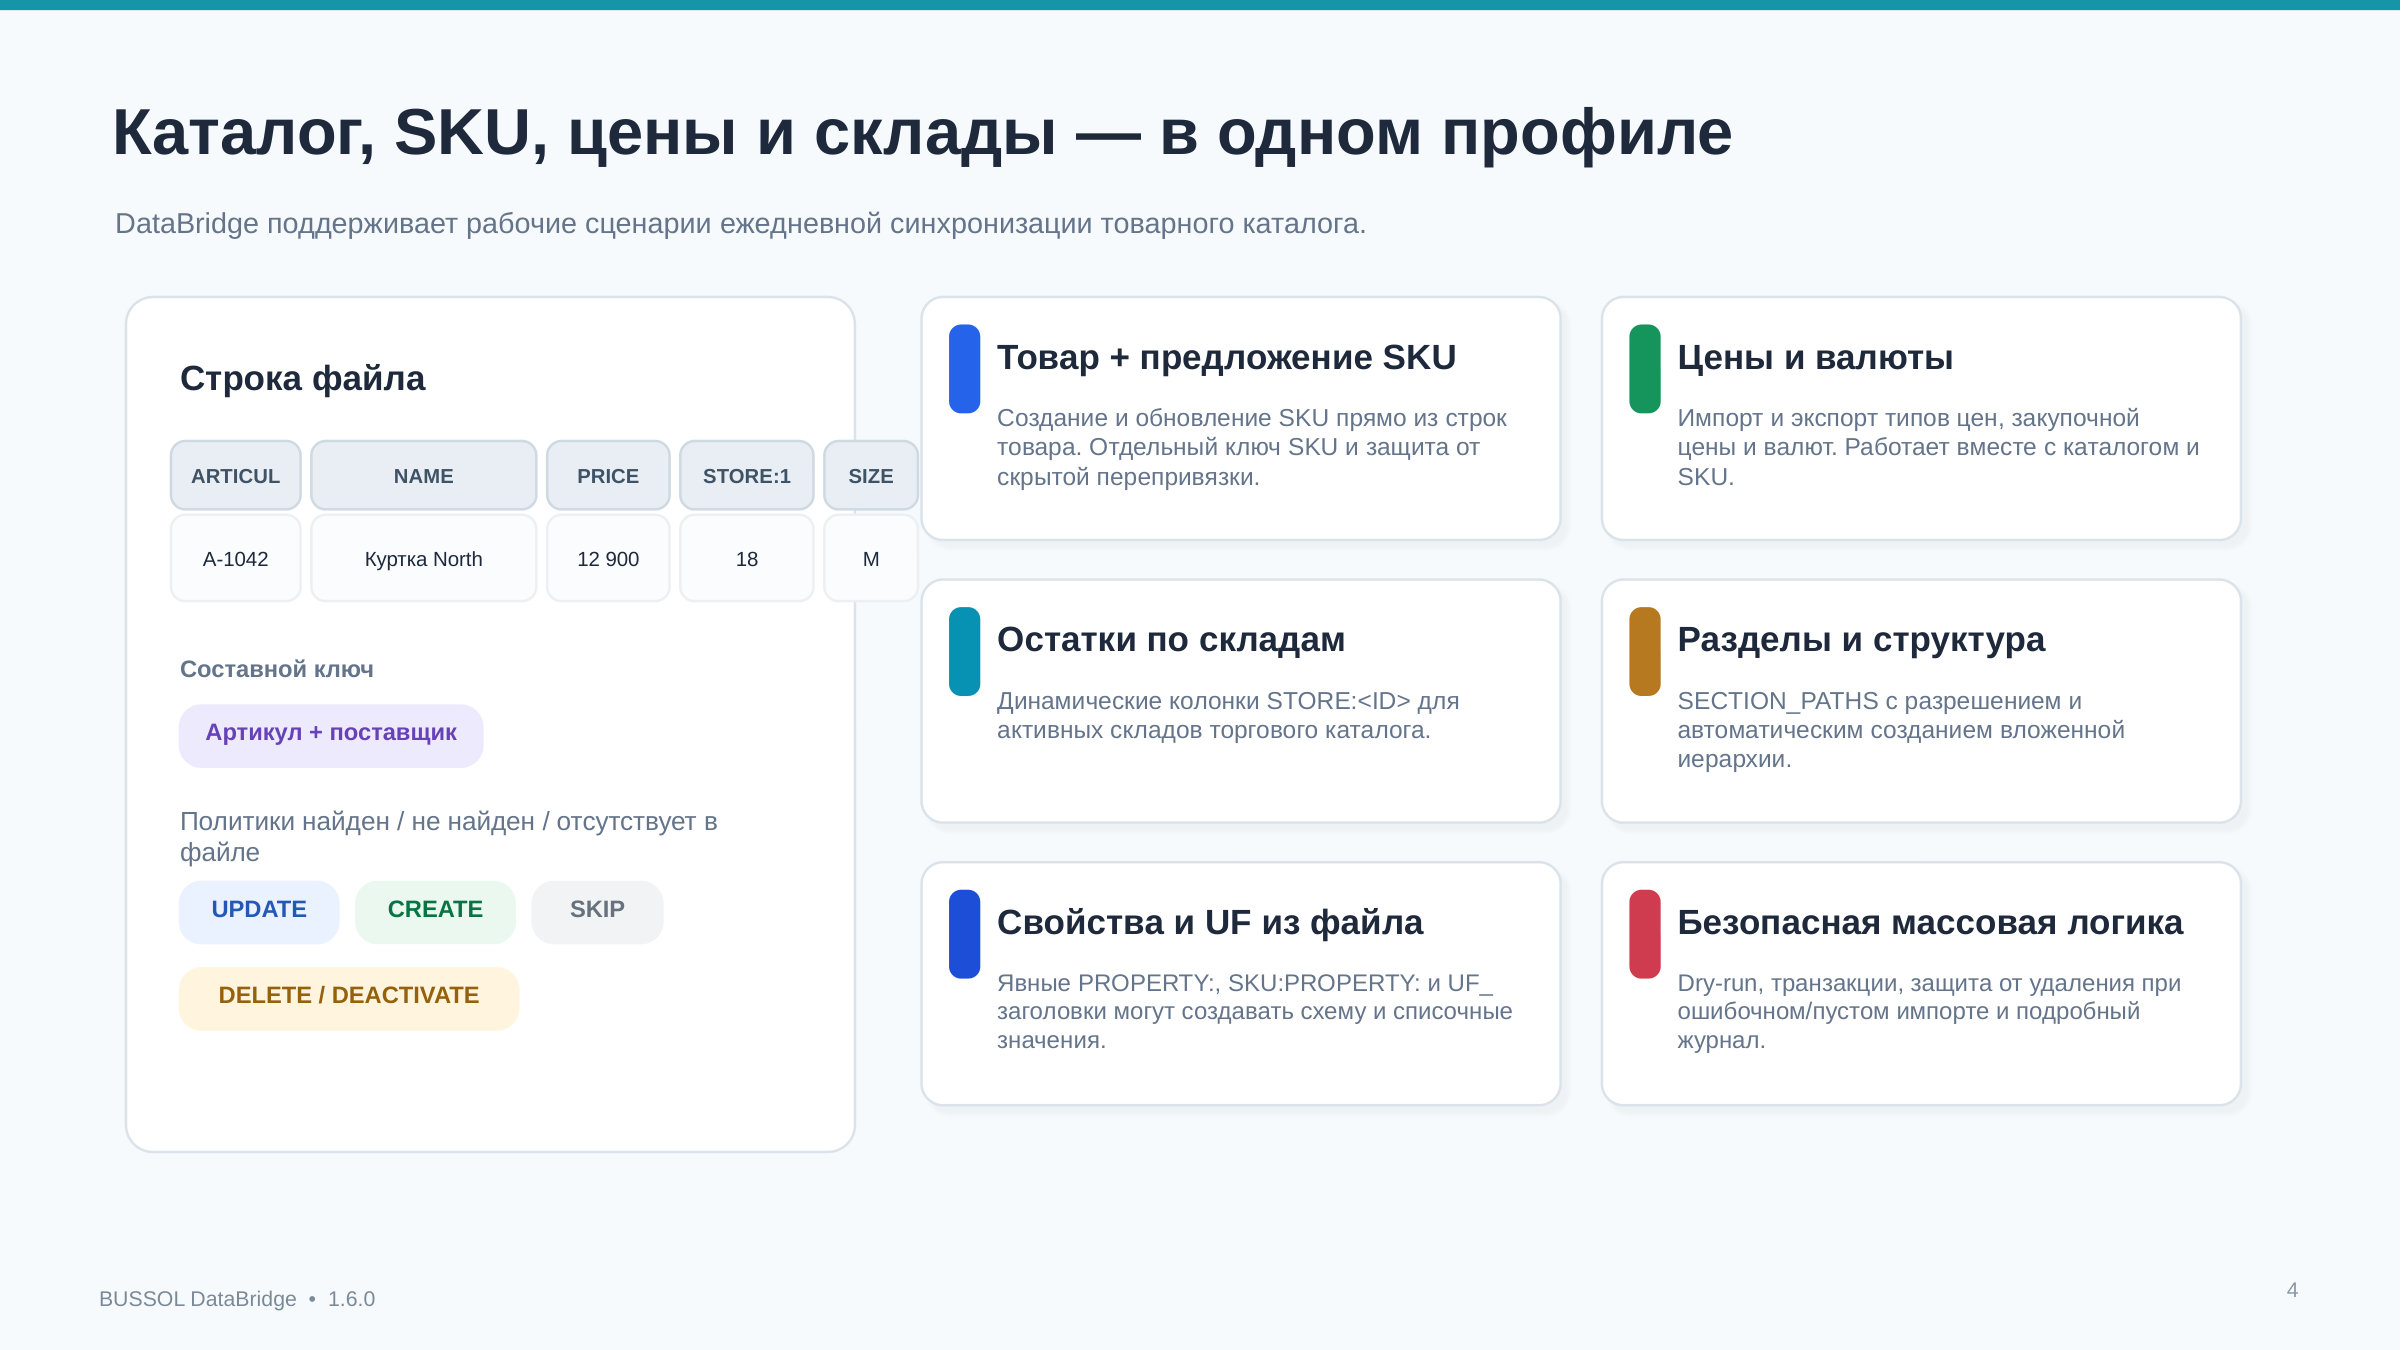Click the 'BUSSOL DataBridge • 1.6.0' footer
Image resolution: width=2401 pixels, height=1350 pixels.
(x=237, y=1299)
